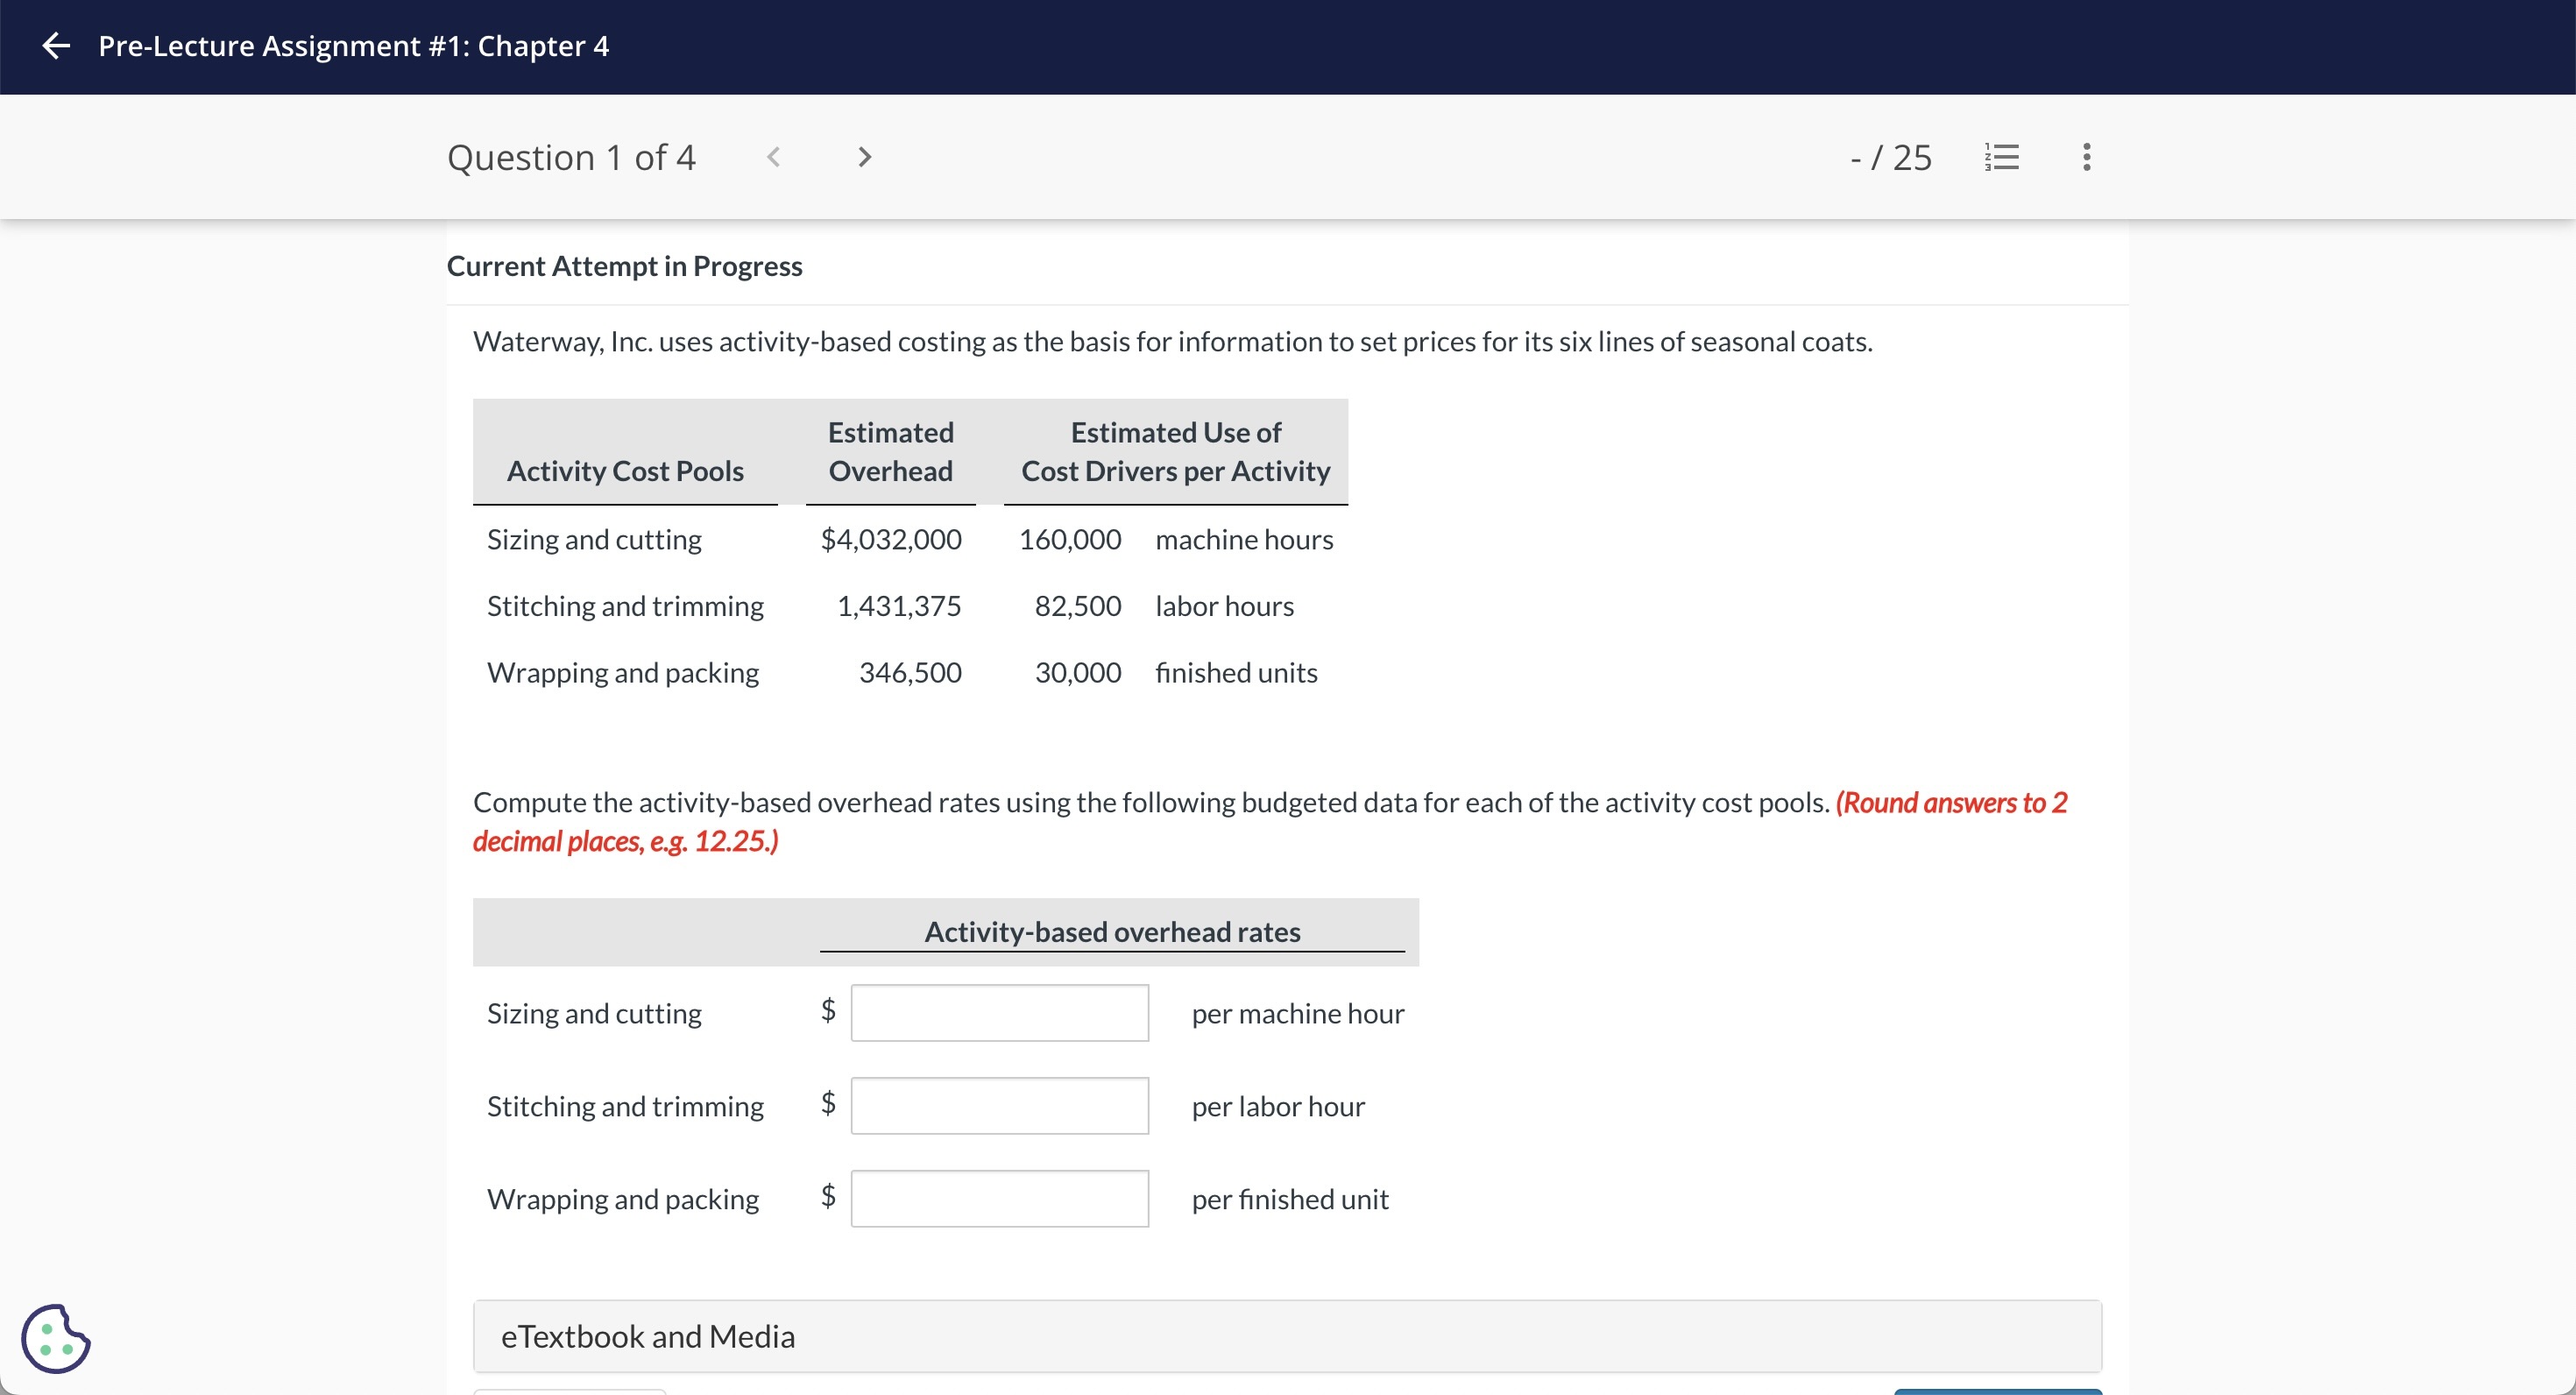Screen dimensions: 2576x1395
Task: Click the $4,032,000 overhead value
Action: tap(890, 540)
